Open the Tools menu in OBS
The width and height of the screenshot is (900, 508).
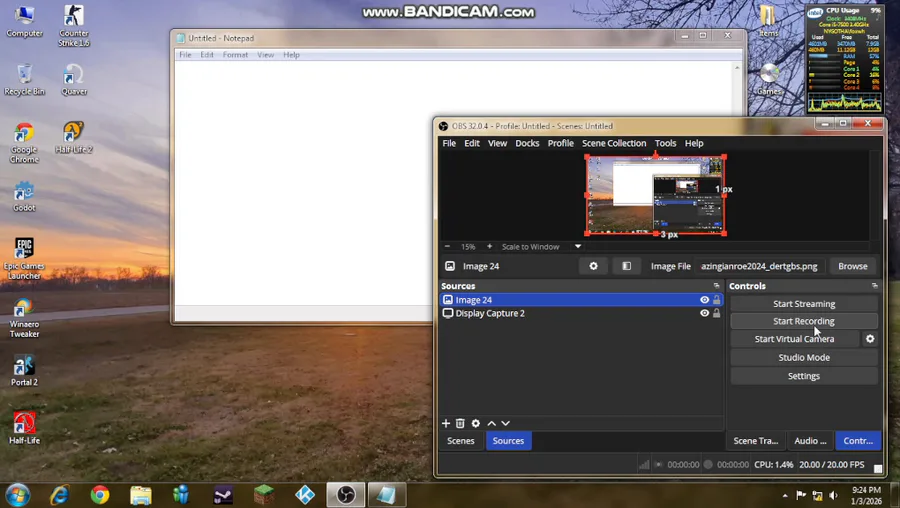pos(665,143)
